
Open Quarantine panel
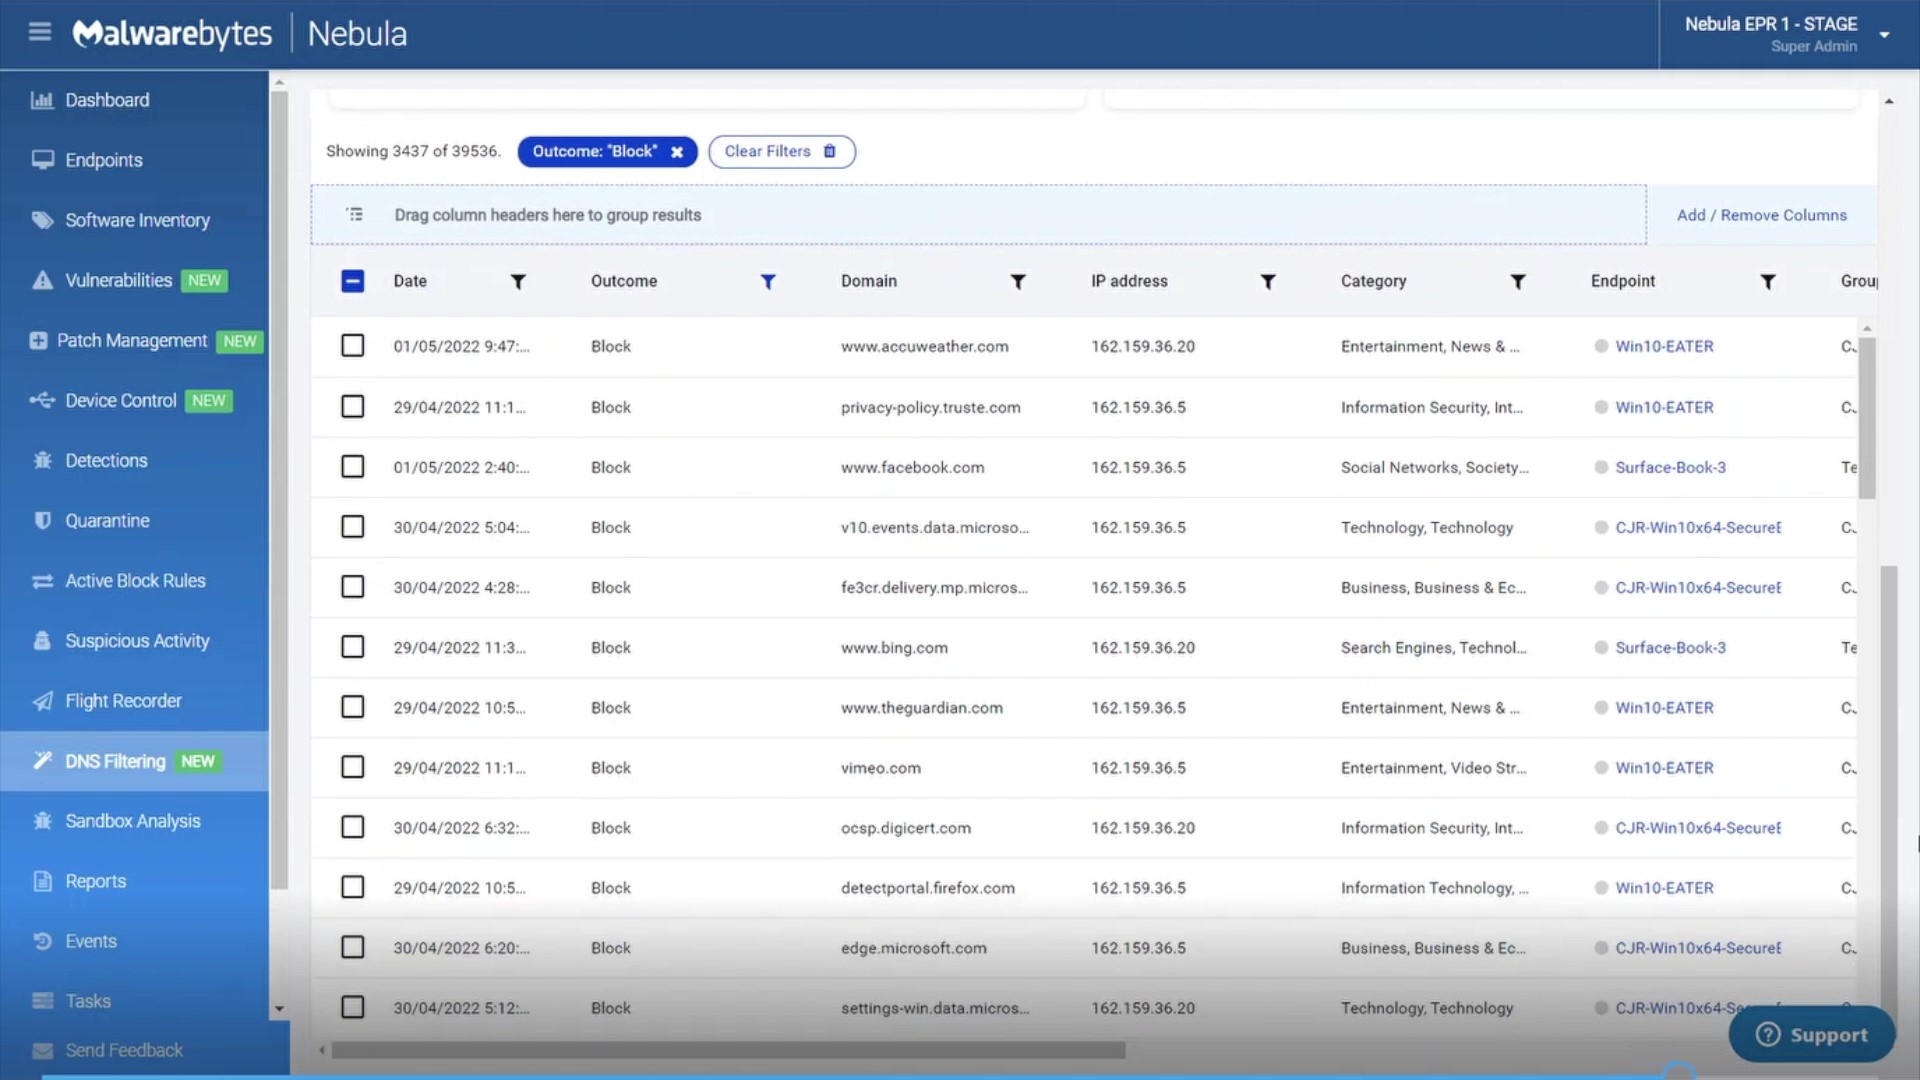click(x=107, y=520)
